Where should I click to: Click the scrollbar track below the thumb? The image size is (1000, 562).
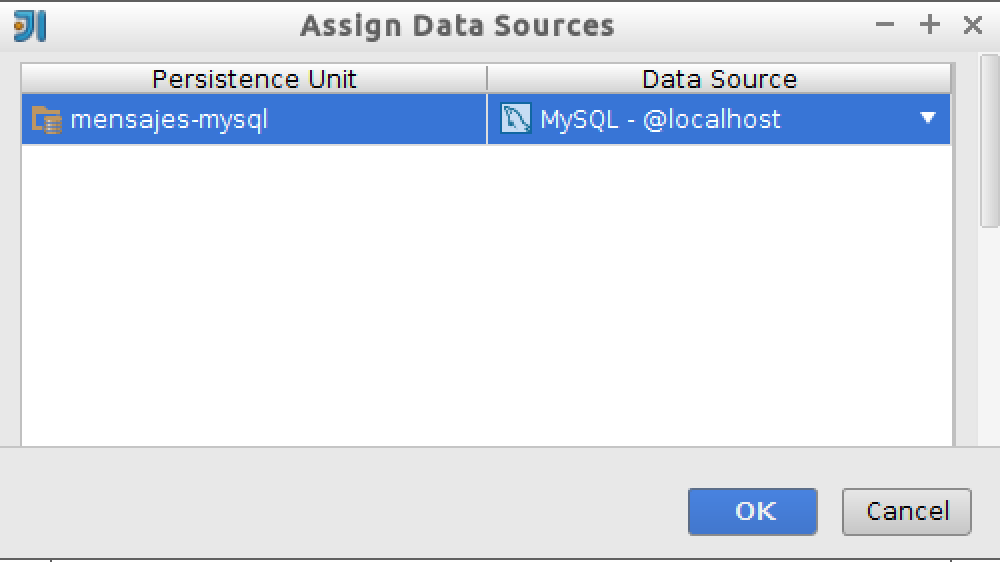pos(990,335)
